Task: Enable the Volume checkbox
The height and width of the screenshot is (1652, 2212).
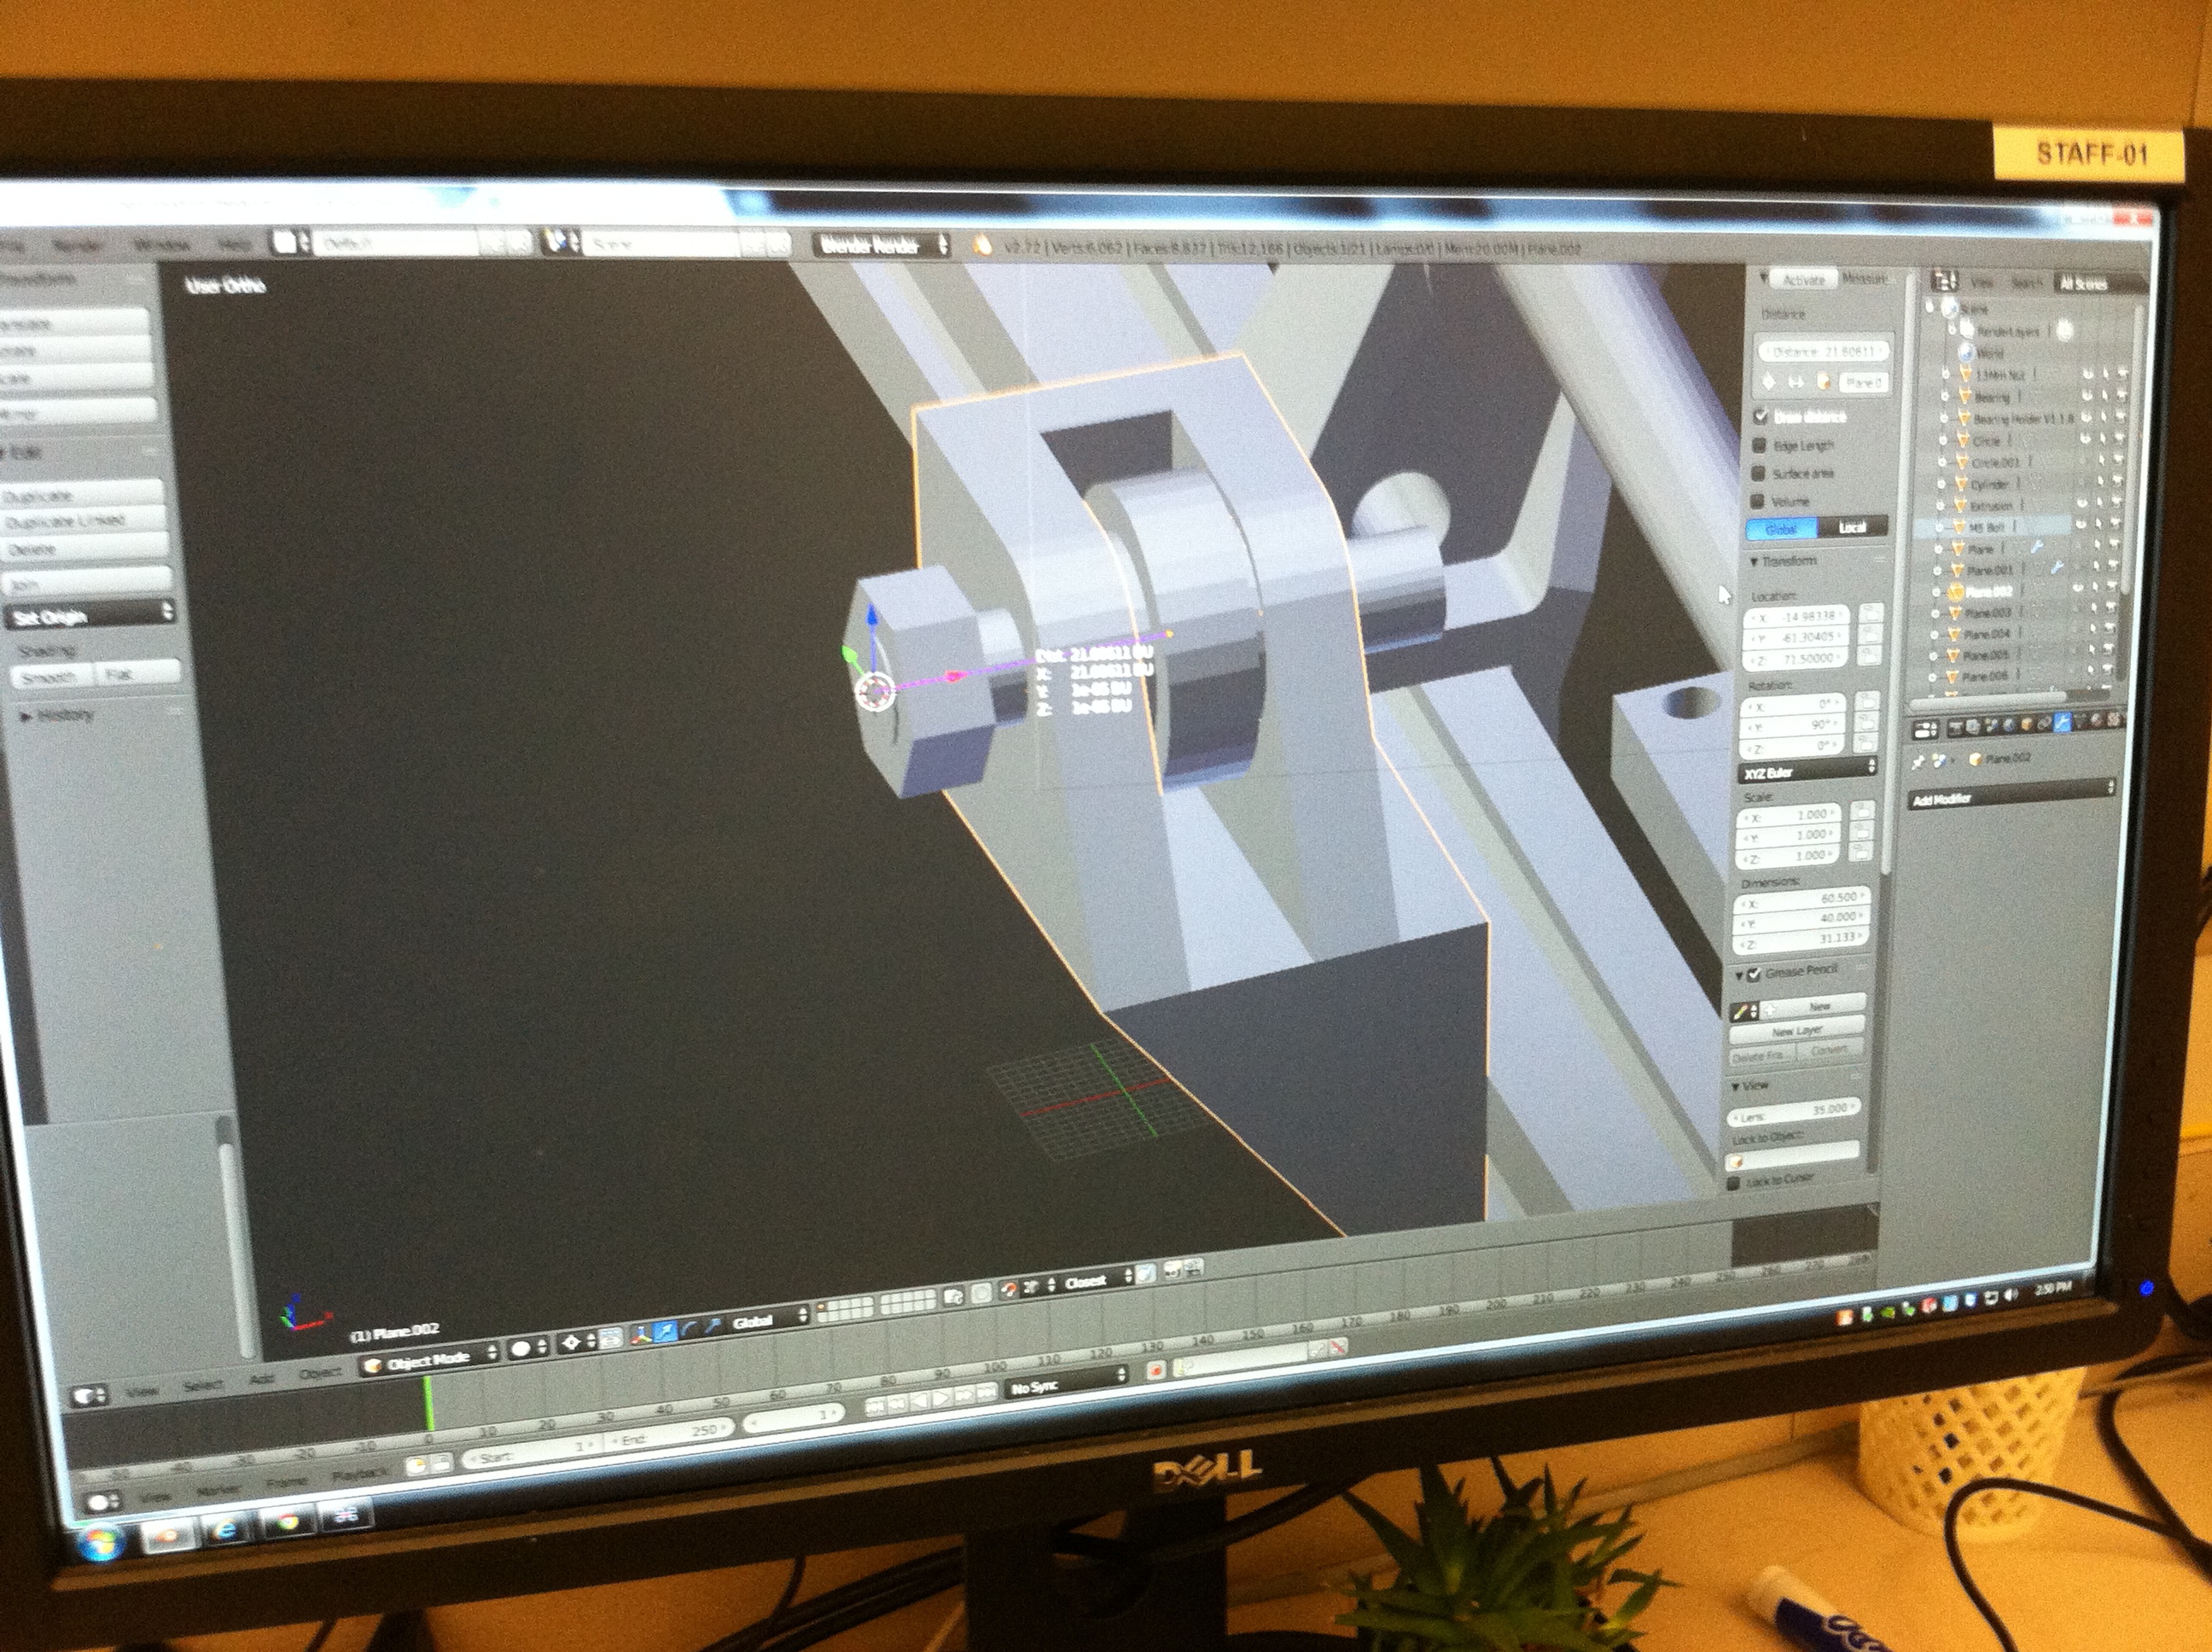Action: point(1758,501)
